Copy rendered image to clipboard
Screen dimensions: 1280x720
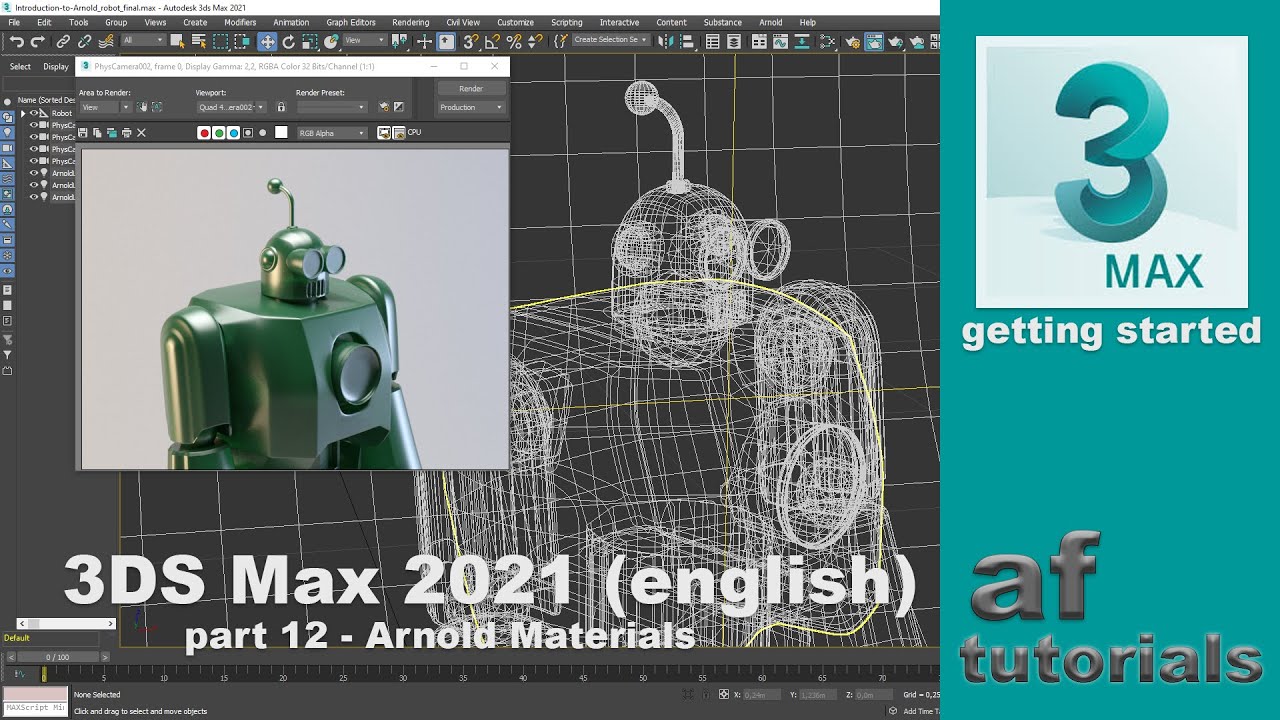click(x=97, y=133)
